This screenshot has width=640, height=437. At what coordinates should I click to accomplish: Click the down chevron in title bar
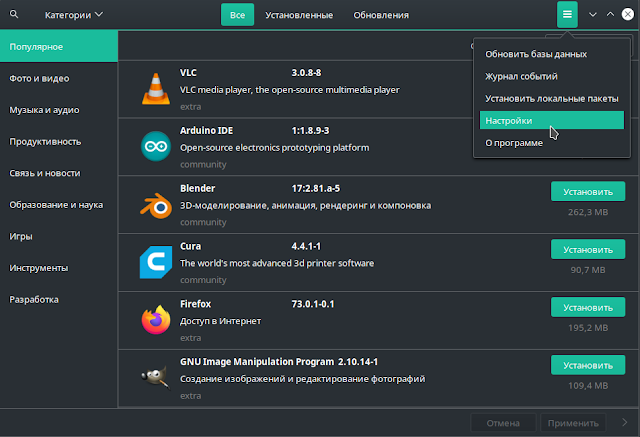coord(593,15)
